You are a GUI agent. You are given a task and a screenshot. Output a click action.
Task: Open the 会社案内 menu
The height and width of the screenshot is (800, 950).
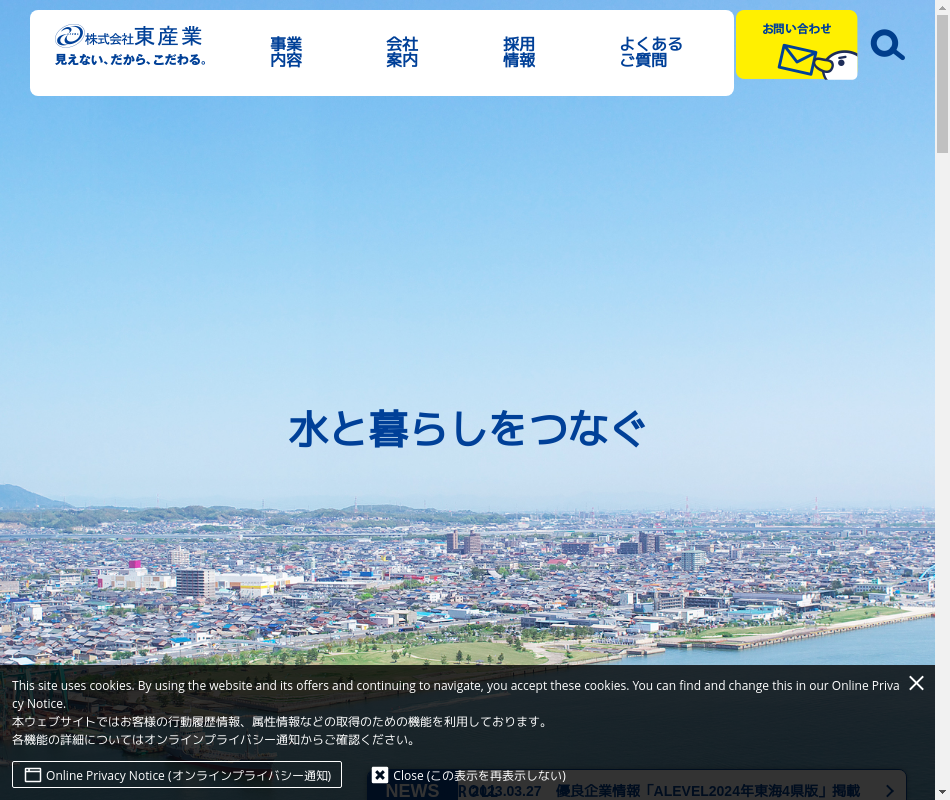(402, 52)
